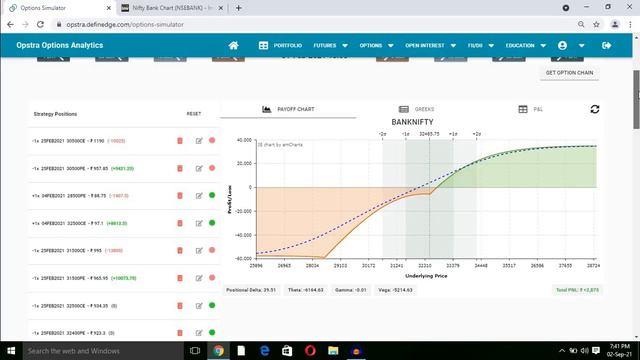This screenshot has width=640, height=360.
Task: Toggle the 25FEB2021 31500CE position dot
Action: pyautogui.click(x=212, y=250)
